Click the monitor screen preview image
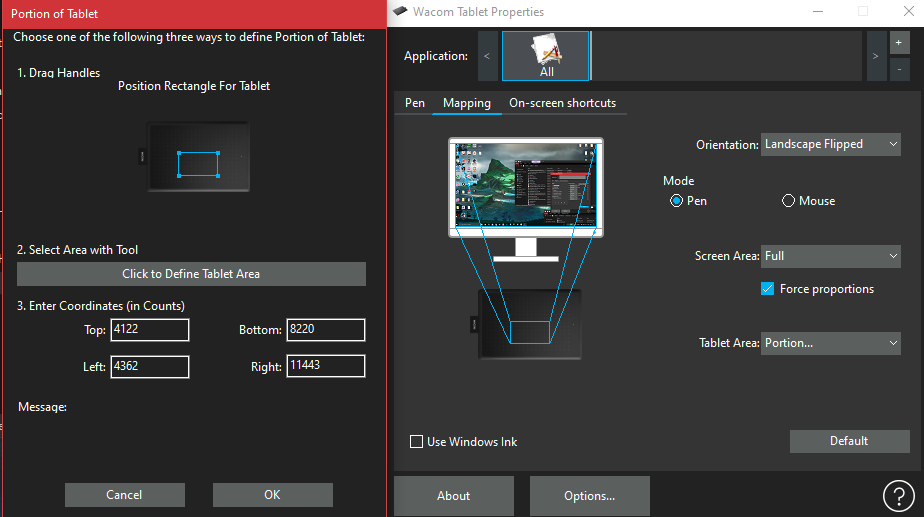Image resolution: width=924 pixels, height=517 pixels. [x=525, y=186]
